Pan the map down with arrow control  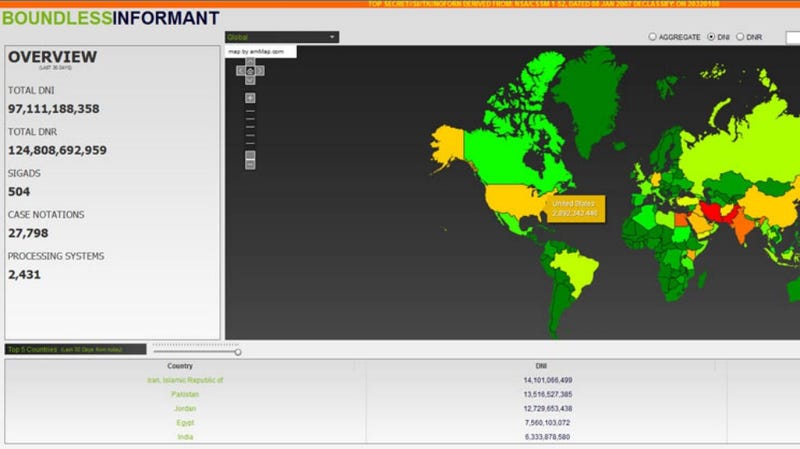tap(250, 80)
